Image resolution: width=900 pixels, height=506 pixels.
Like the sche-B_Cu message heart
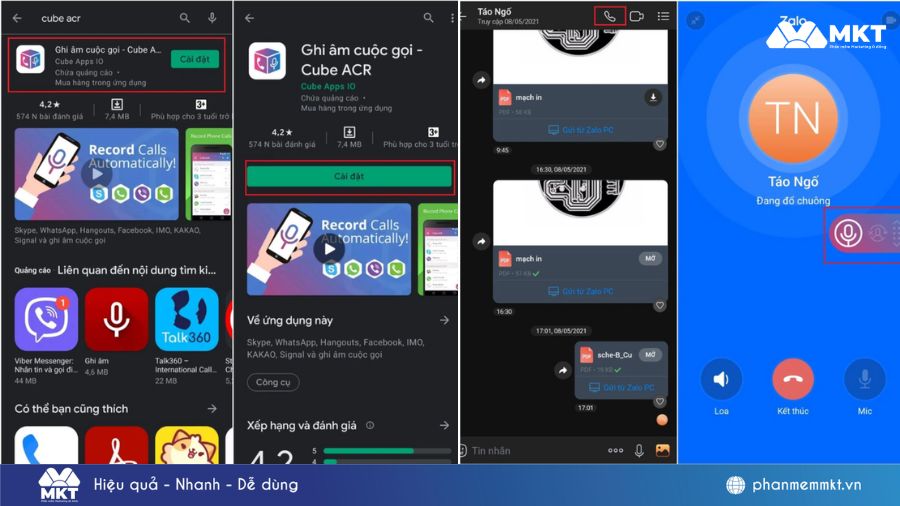[x=660, y=402]
